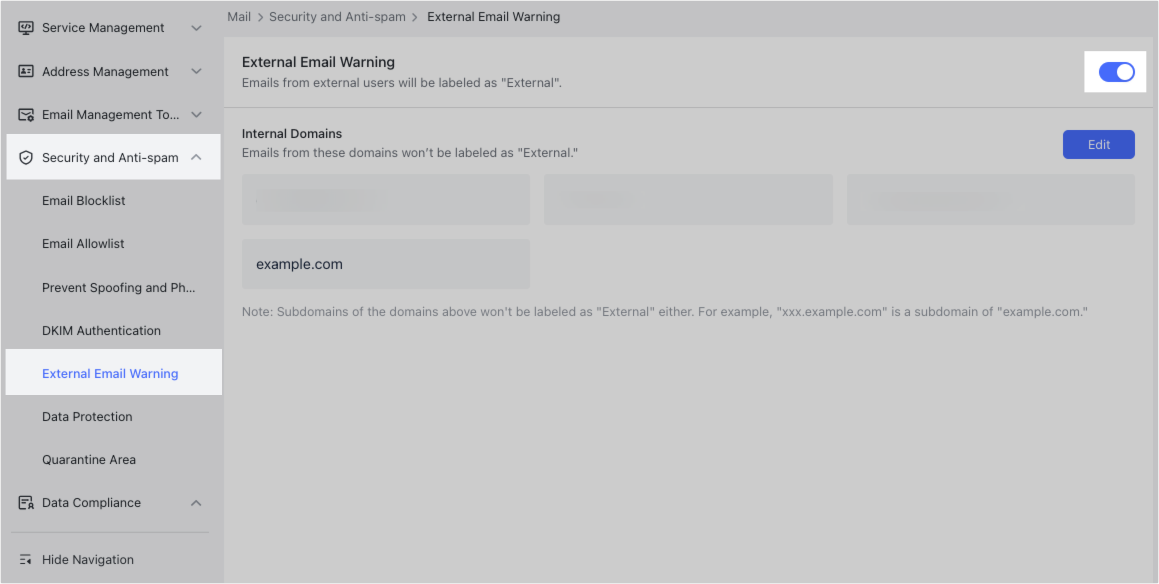
Task: Open the Email Allowlist page
Action: point(85,243)
